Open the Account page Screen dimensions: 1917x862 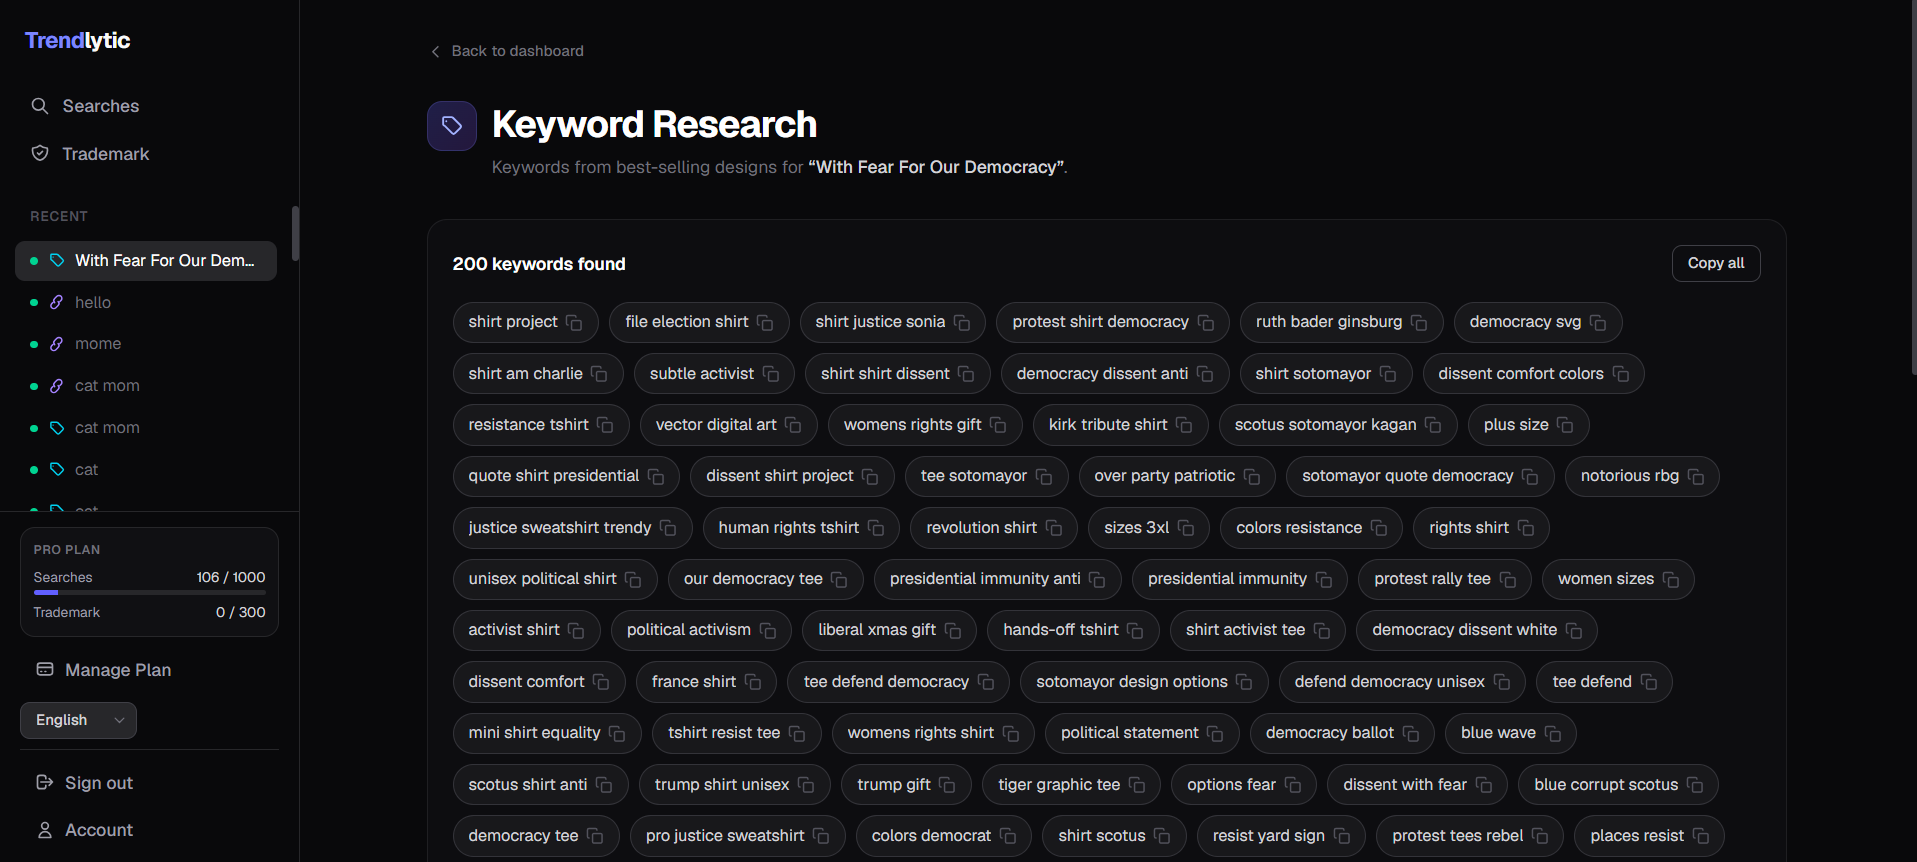coord(98,830)
